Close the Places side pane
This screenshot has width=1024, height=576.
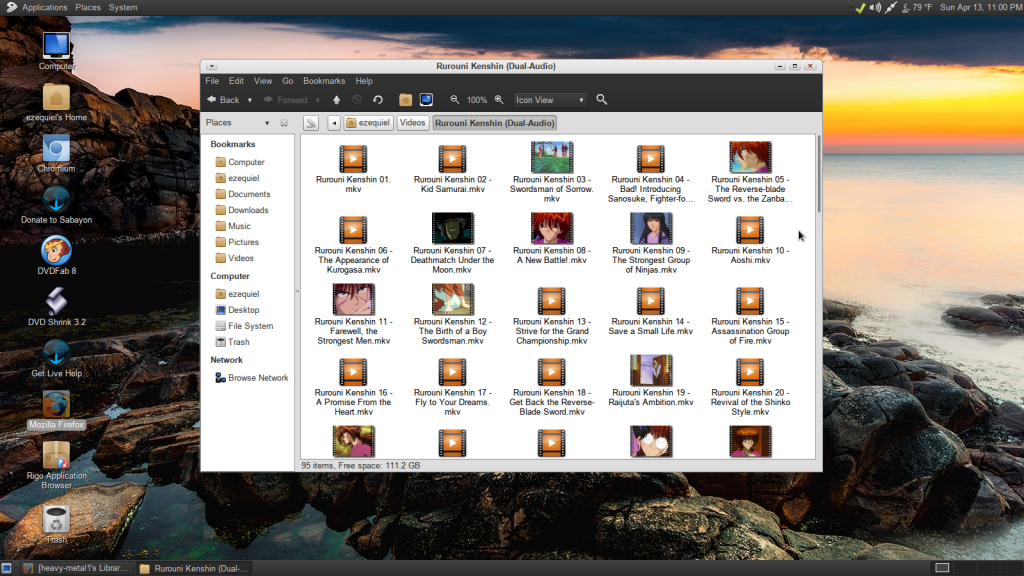(x=284, y=123)
